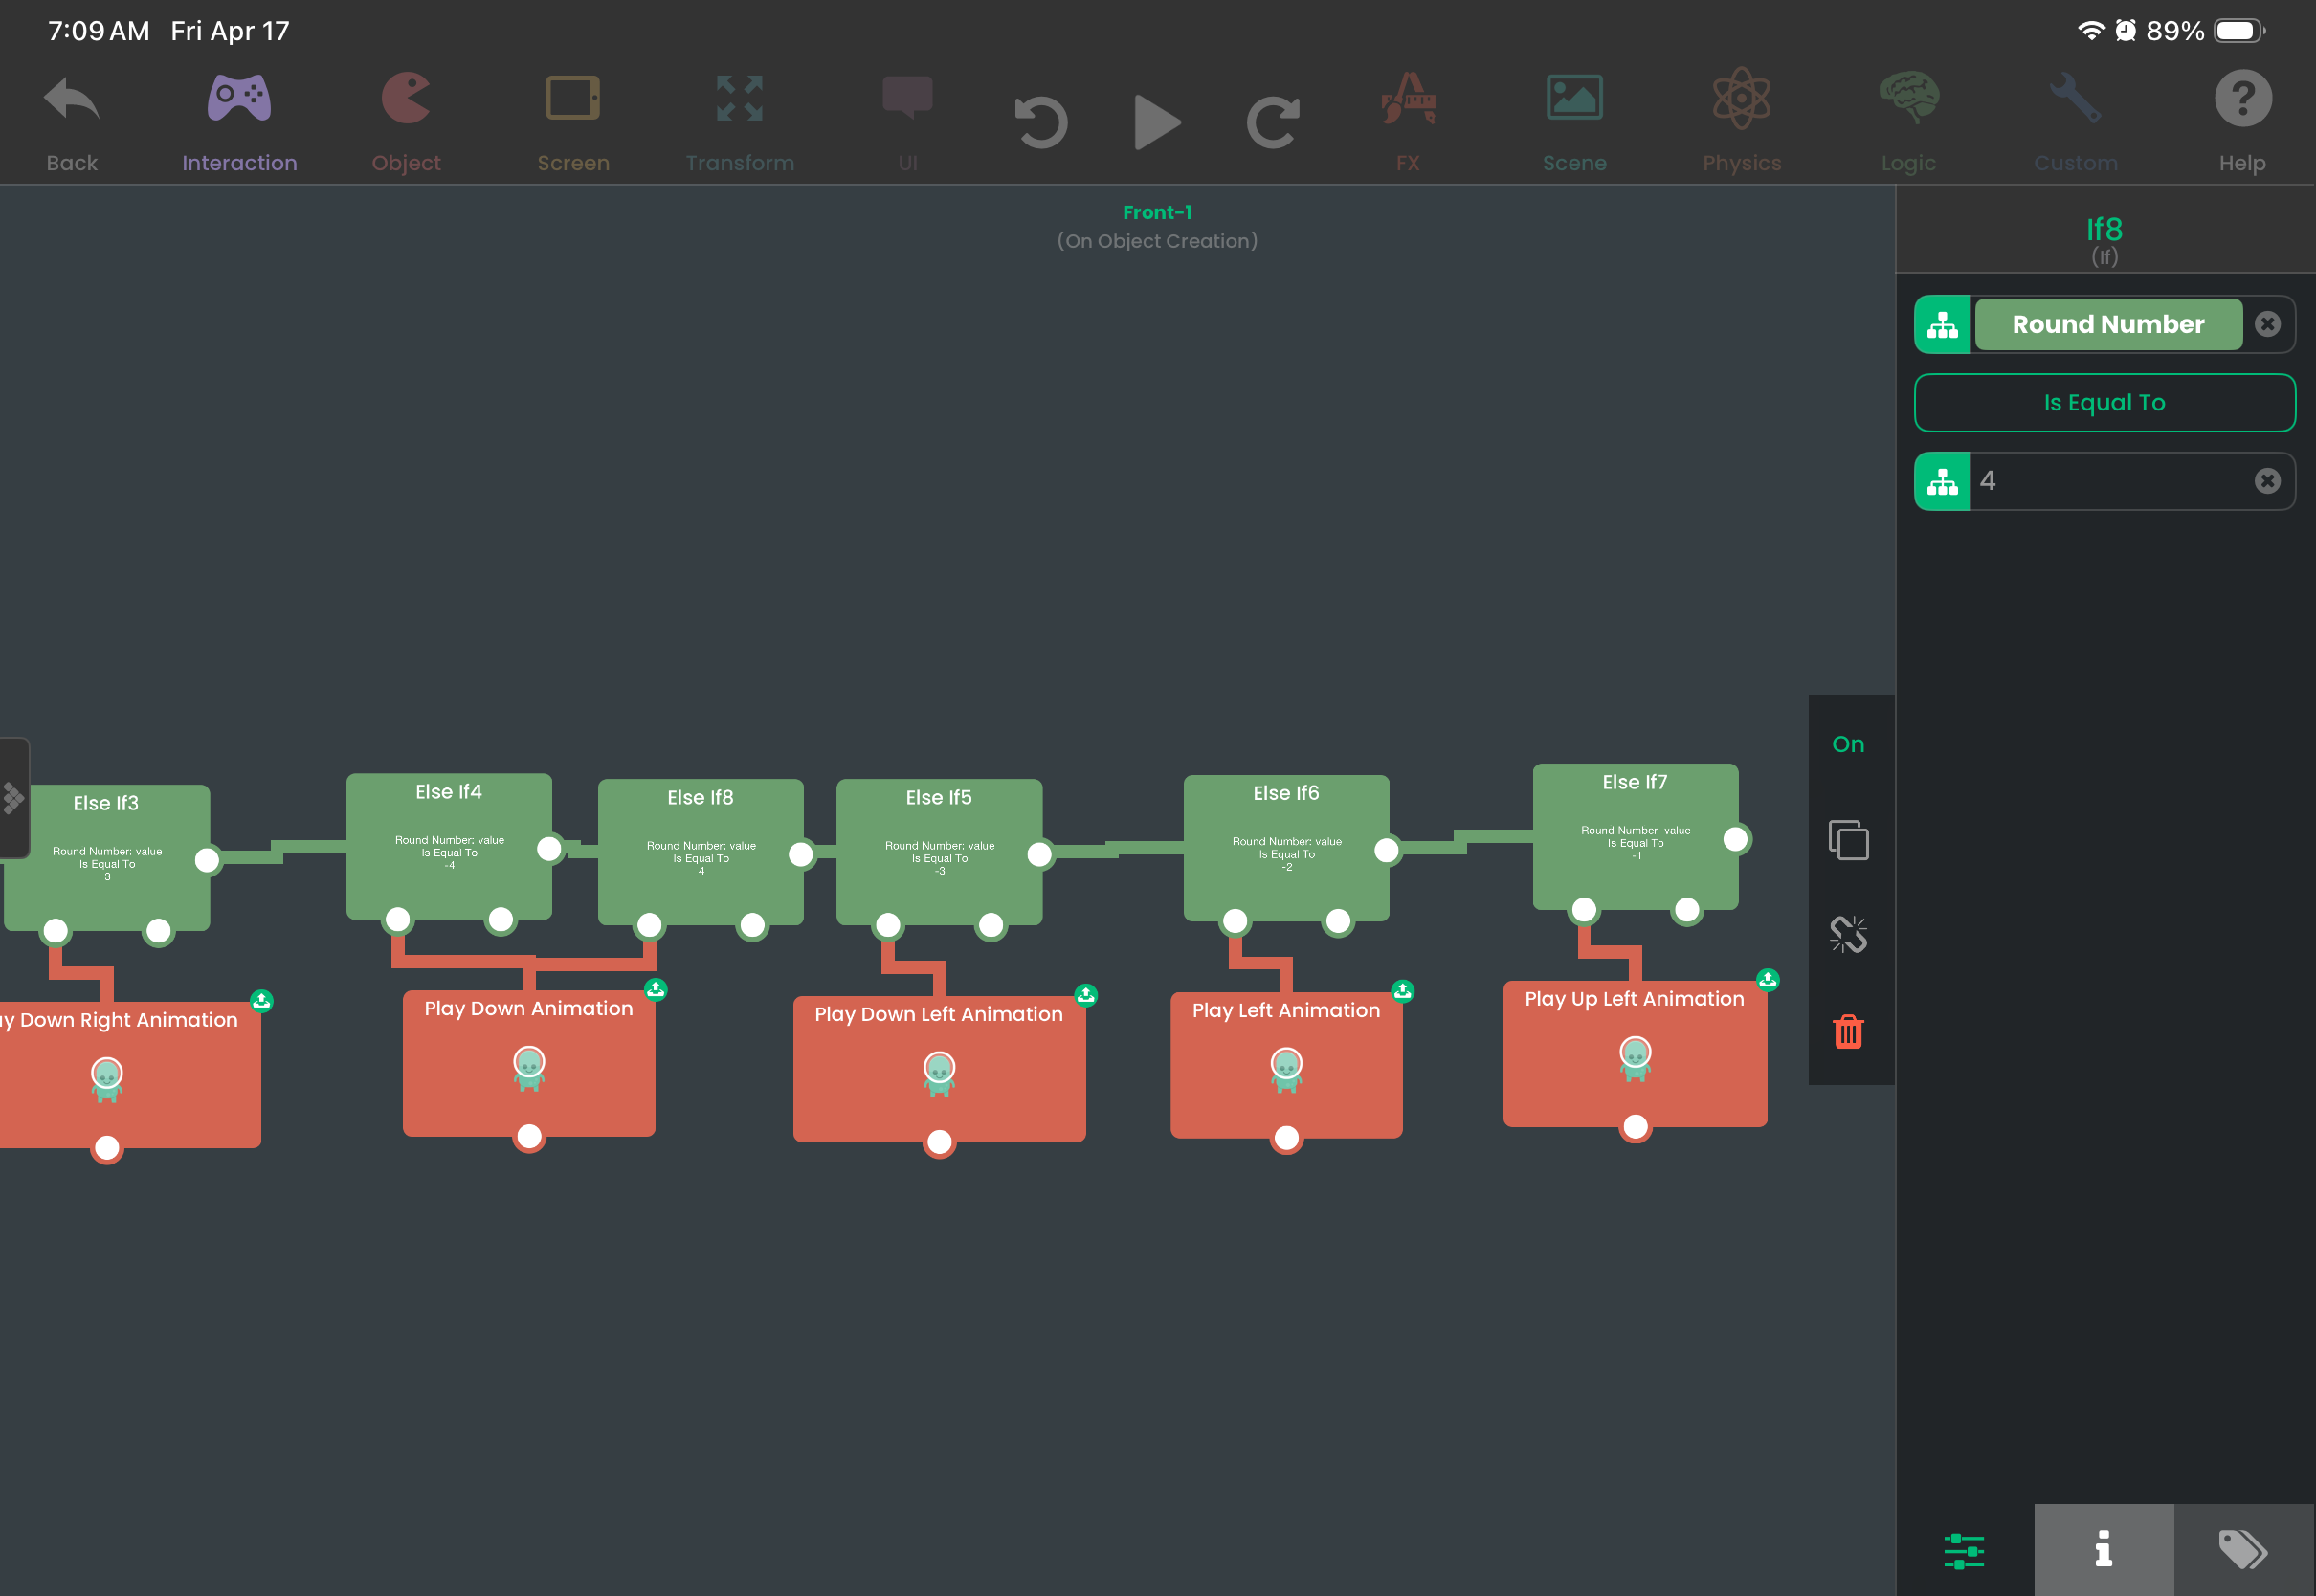This screenshot has width=2316, height=1596.
Task: Switch to the tags tab
Action: click(2243, 1549)
